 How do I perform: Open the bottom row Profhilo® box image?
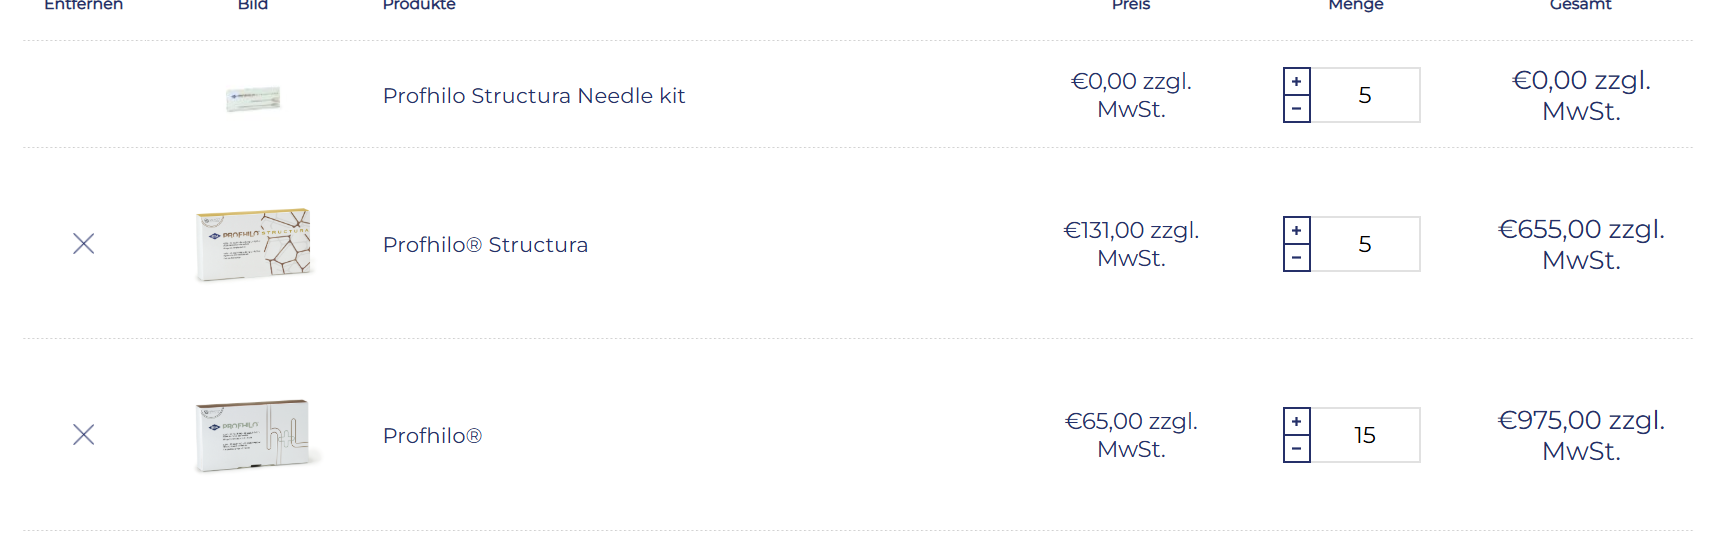[x=254, y=435]
